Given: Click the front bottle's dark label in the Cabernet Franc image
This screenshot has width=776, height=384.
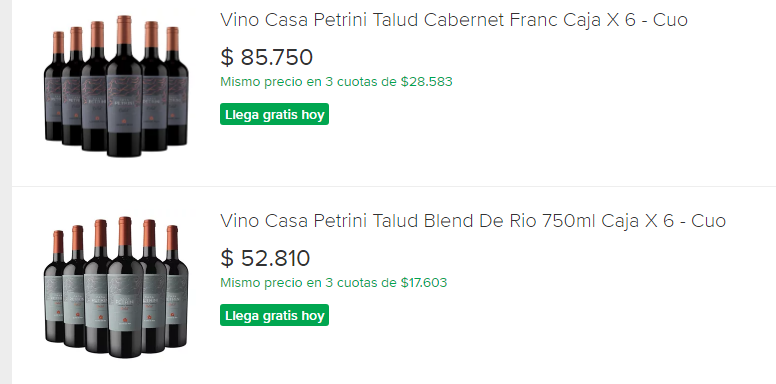Looking at the screenshot, I should [x=124, y=101].
